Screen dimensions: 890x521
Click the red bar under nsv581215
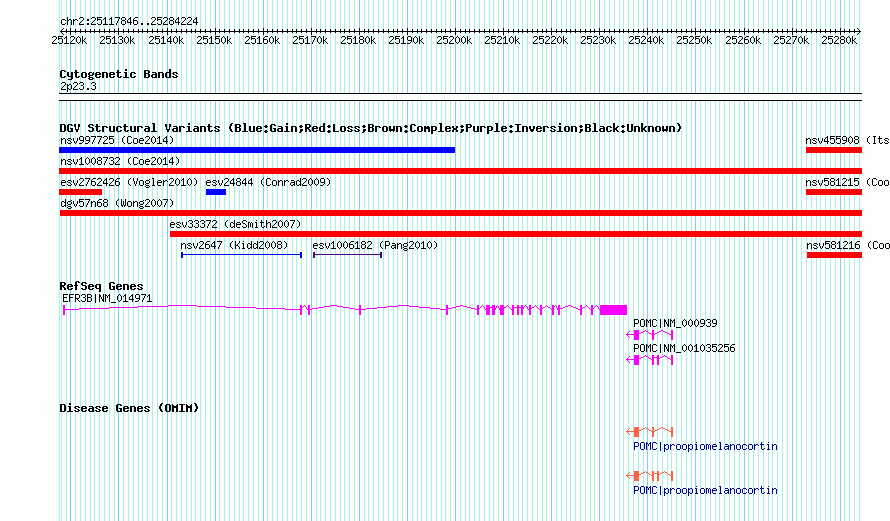pyautogui.click(x=834, y=192)
